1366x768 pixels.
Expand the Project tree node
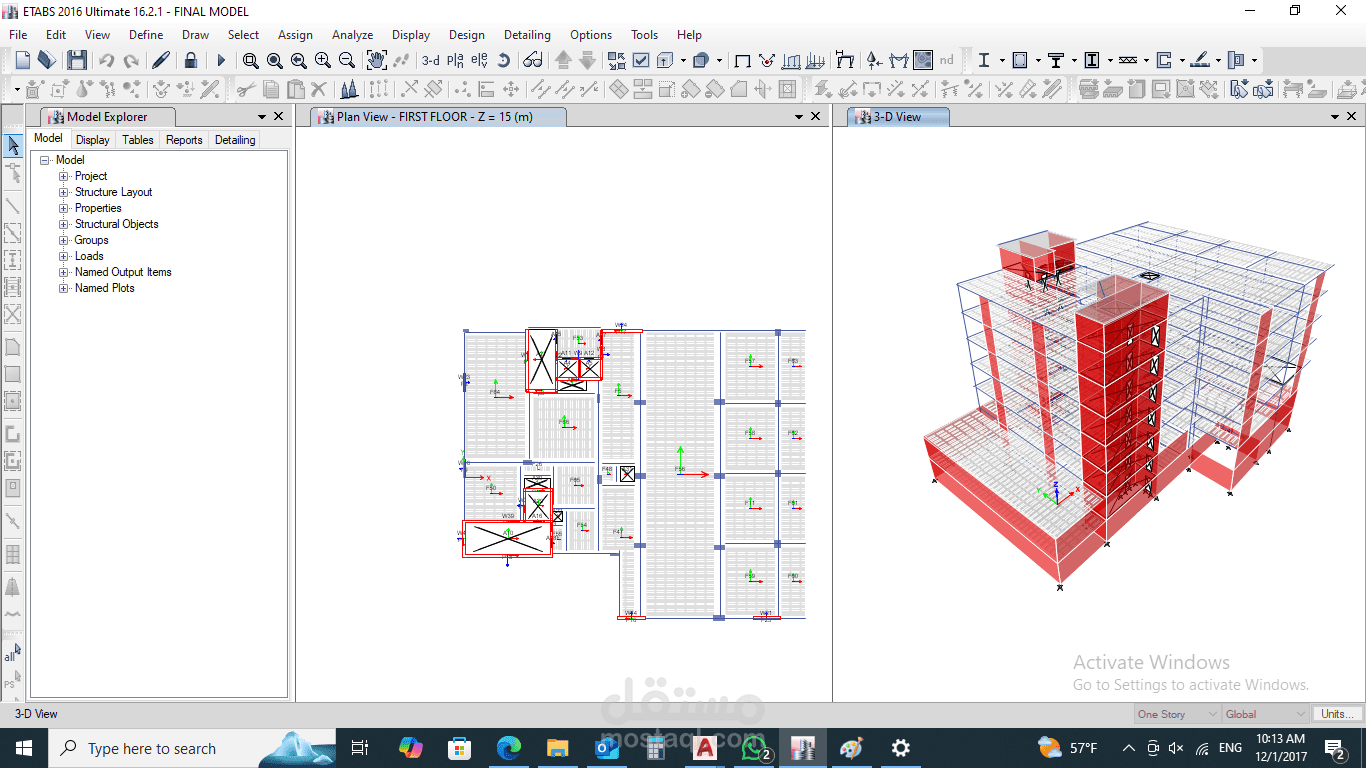tap(64, 176)
